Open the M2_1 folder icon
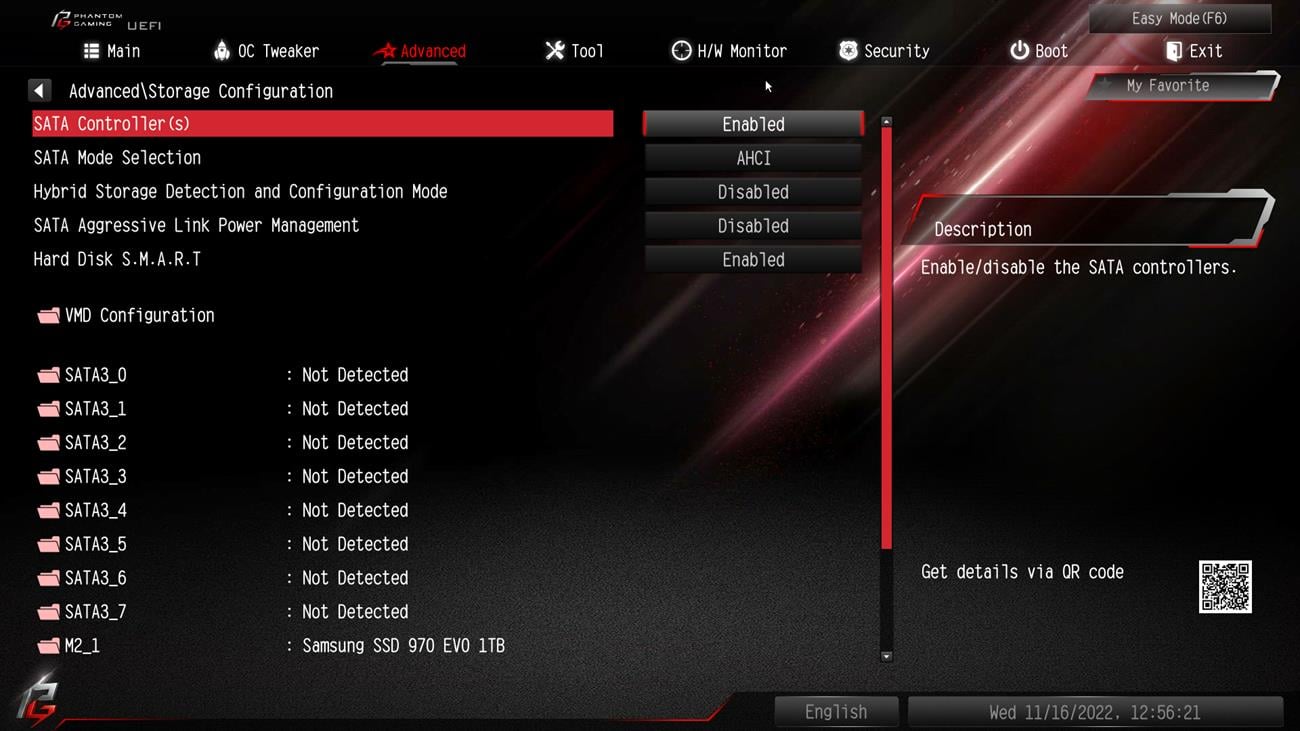Image resolution: width=1300 pixels, height=731 pixels. (48, 646)
